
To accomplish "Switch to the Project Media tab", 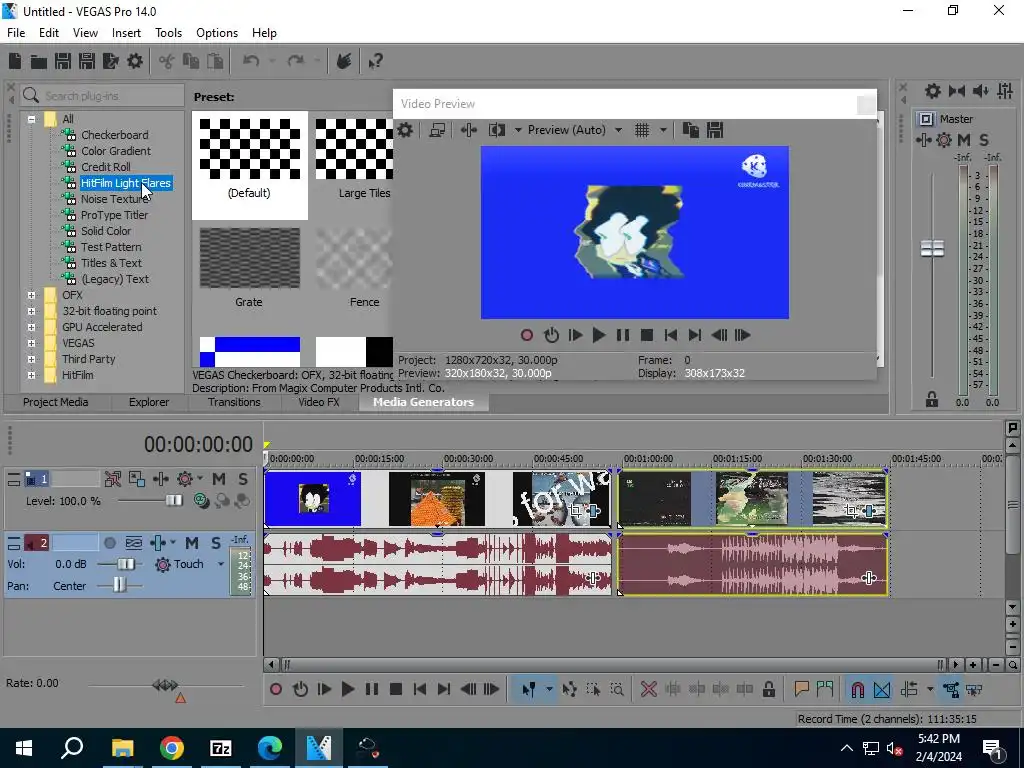I will 56,402.
